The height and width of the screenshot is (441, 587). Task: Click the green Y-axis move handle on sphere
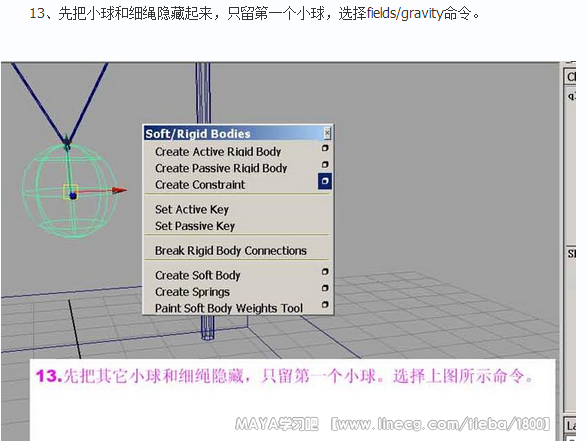[67, 142]
